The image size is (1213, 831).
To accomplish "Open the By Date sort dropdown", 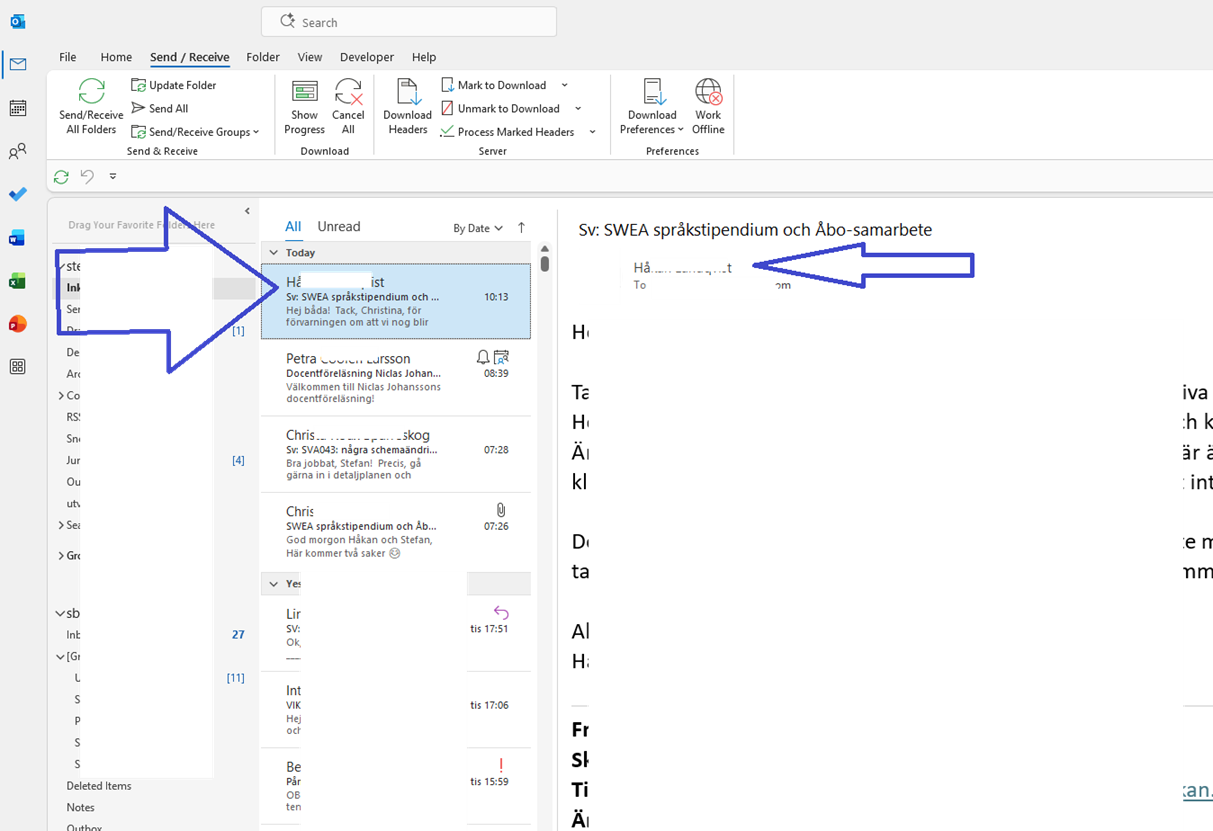I will coord(478,228).
